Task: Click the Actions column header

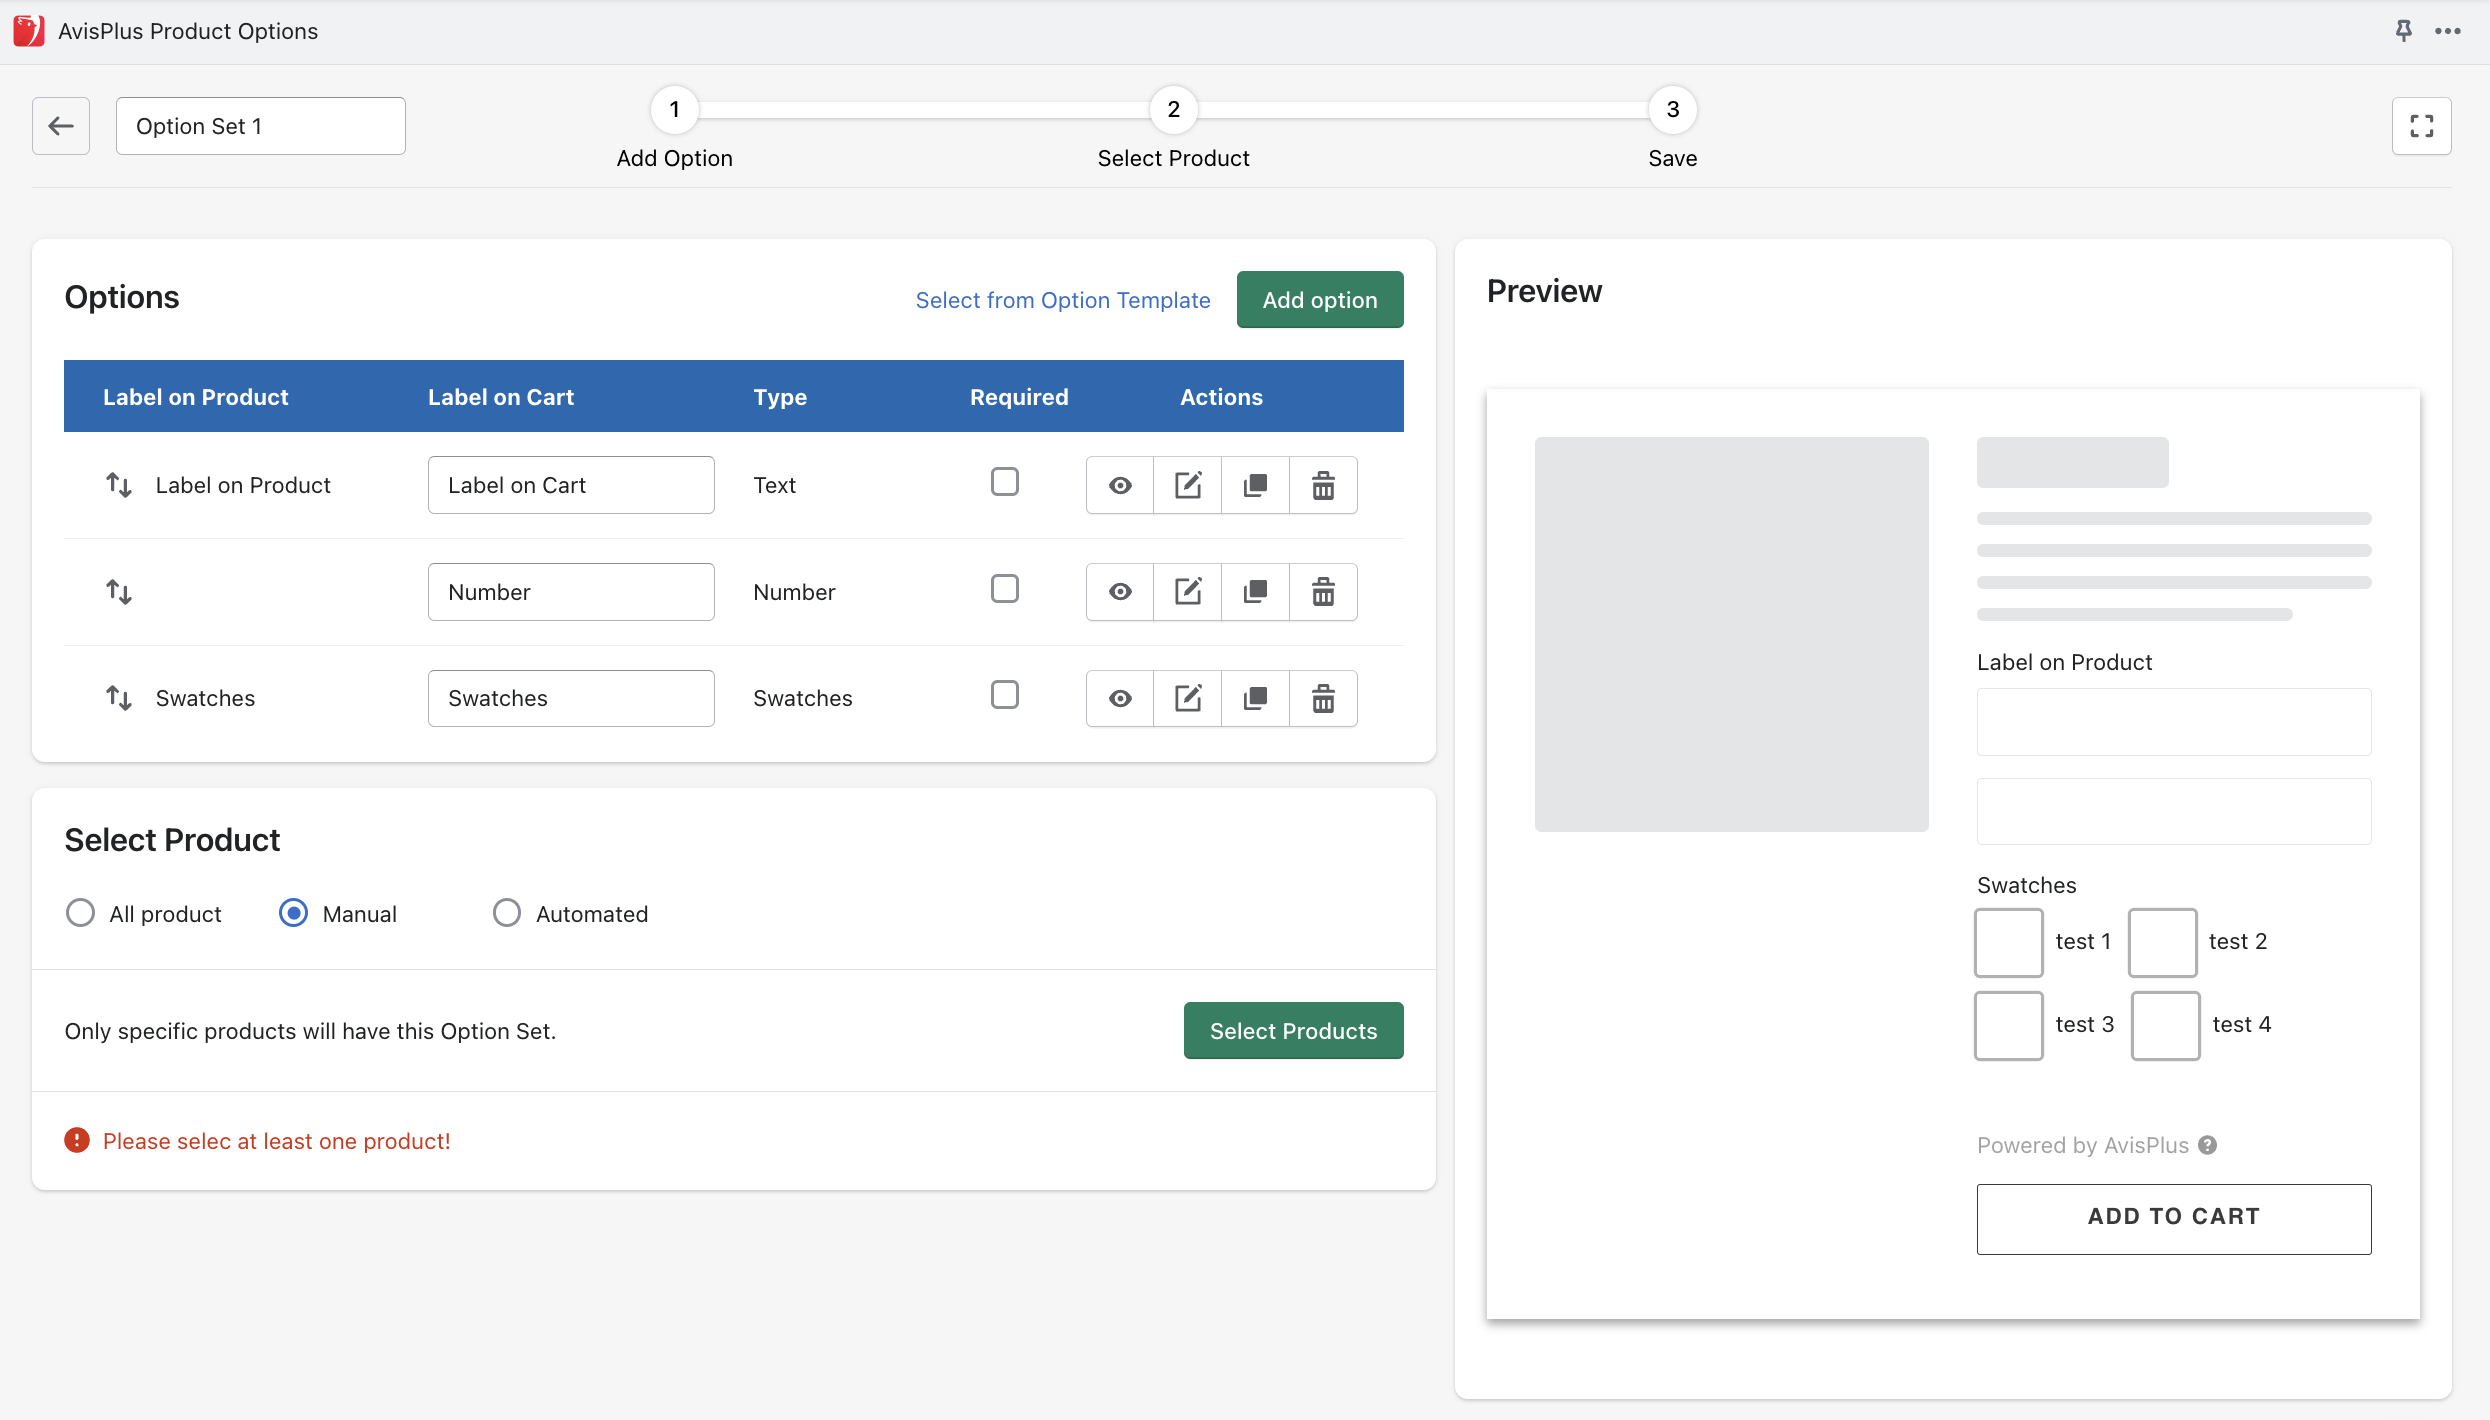Action: [1221, 397]
